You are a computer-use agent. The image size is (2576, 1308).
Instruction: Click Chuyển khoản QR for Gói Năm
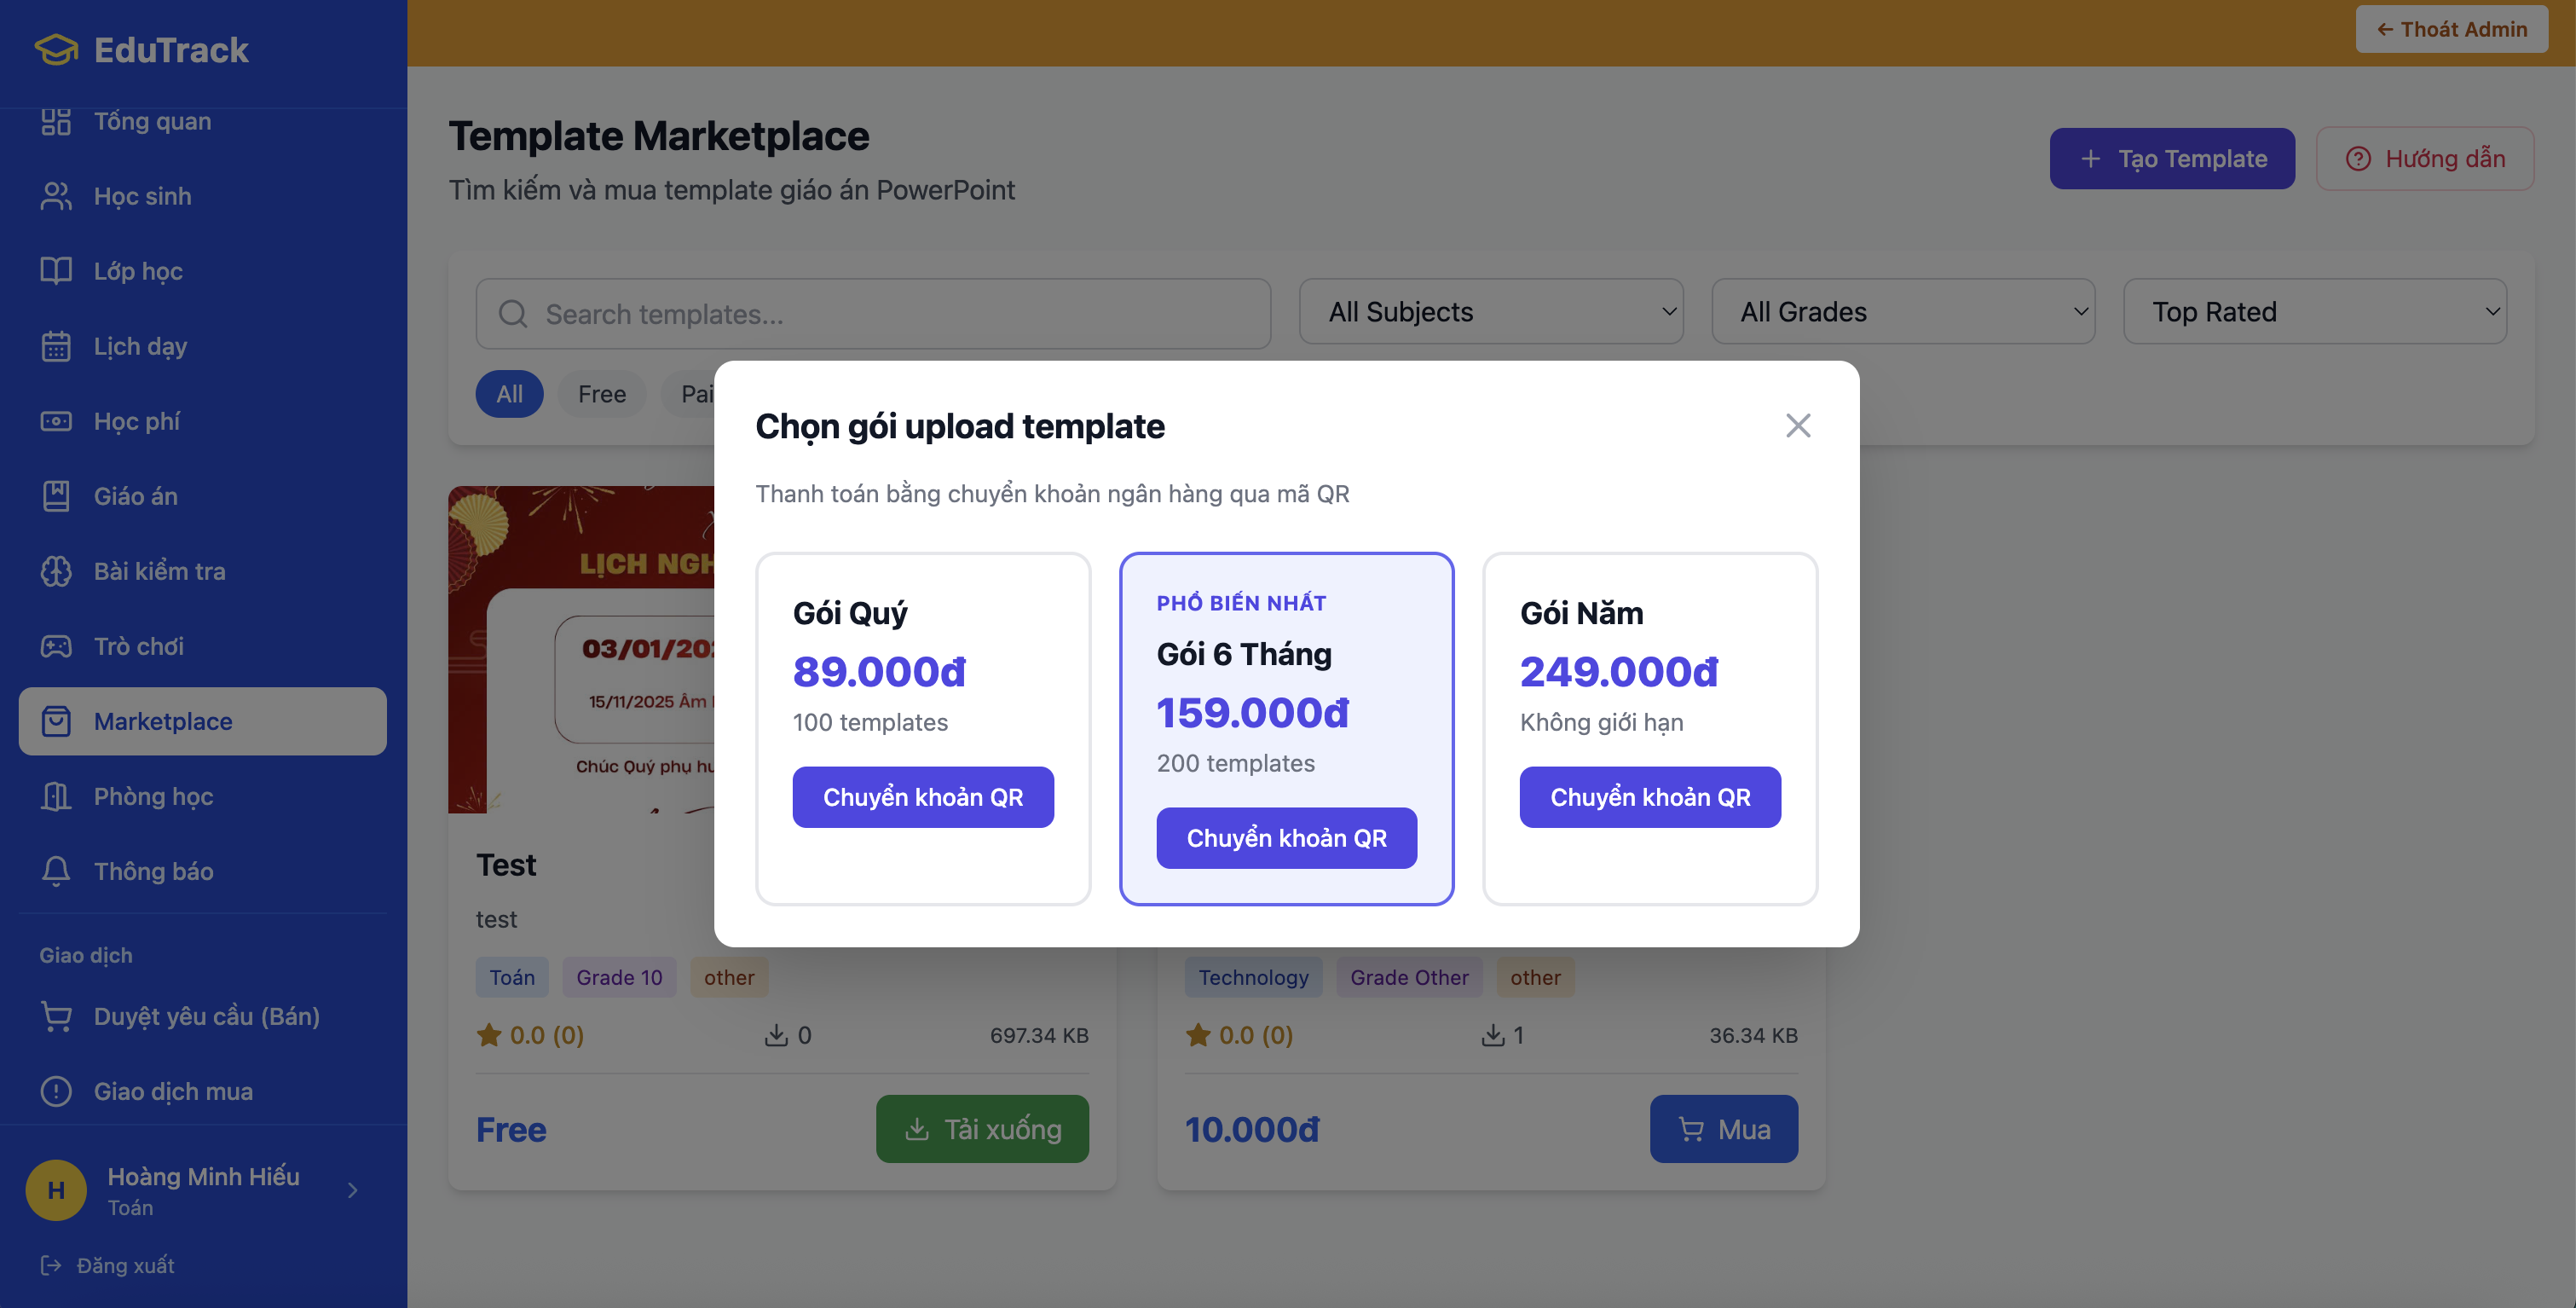pos(1649,797)
